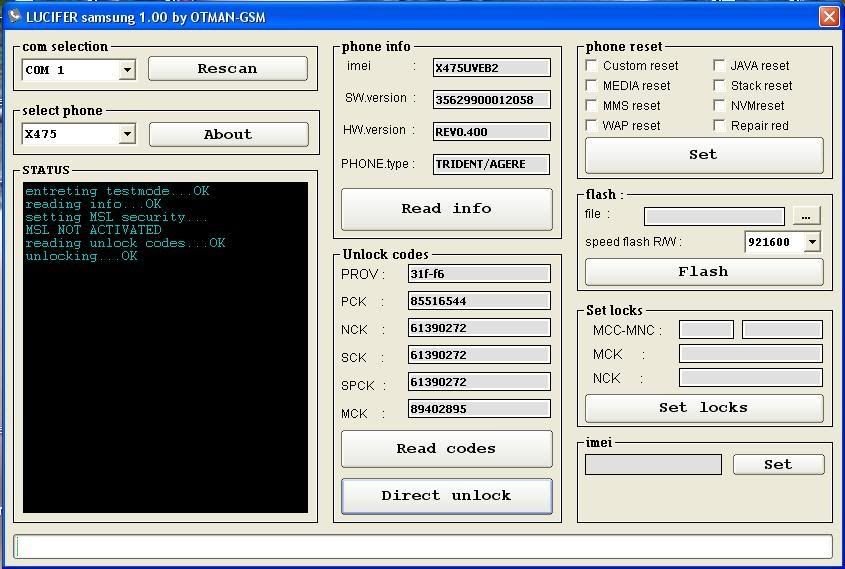Toggle the NVMreset checkbox
The height and width of the screenshot is (569, 845).
pos(718,105)
